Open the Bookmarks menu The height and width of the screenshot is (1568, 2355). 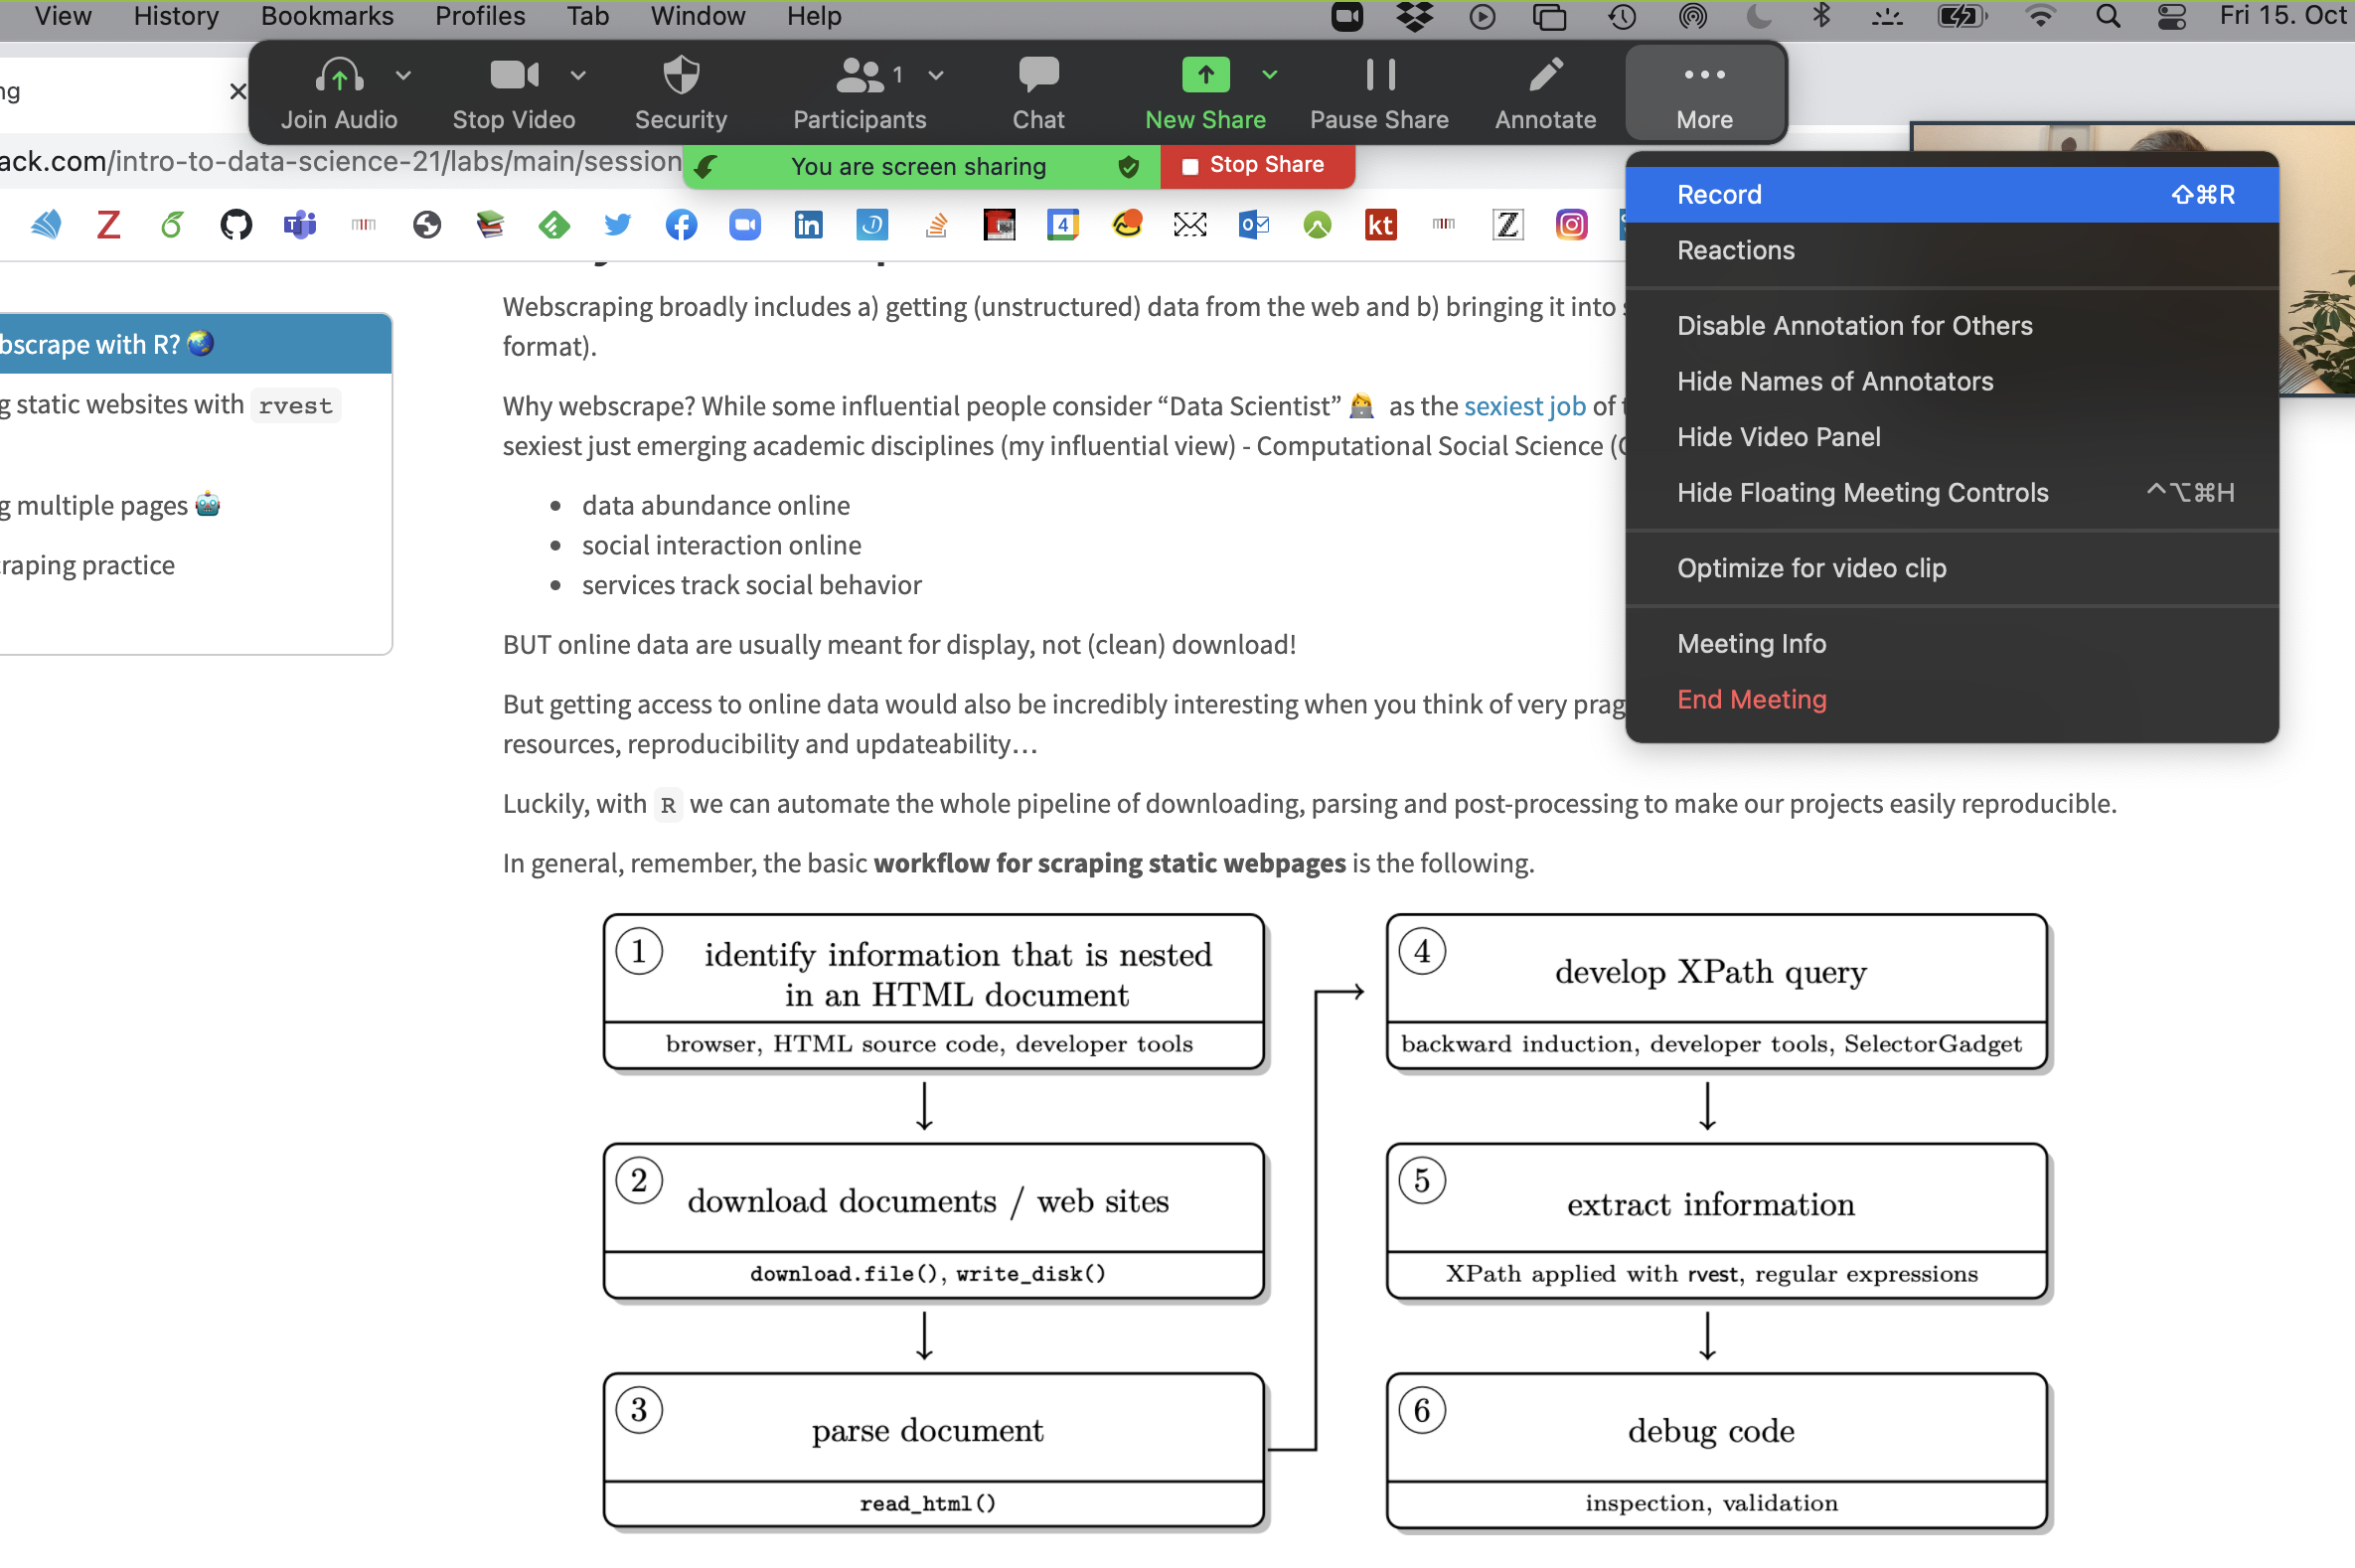327,16
